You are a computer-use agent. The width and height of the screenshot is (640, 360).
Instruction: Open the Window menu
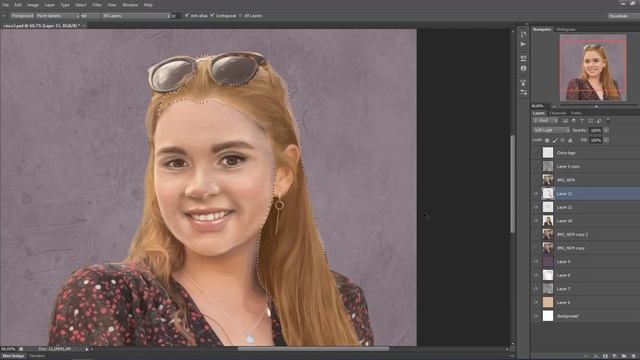tap(130, 5)
